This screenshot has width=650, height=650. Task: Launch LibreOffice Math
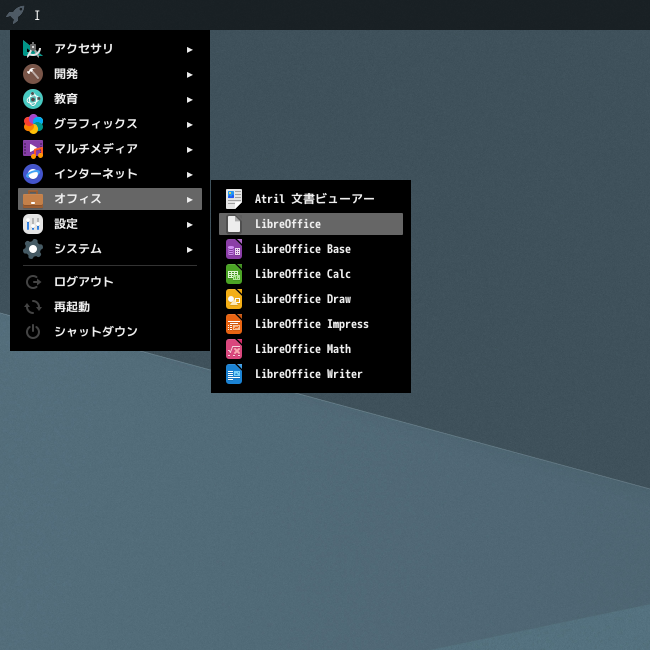coord(311,349)
